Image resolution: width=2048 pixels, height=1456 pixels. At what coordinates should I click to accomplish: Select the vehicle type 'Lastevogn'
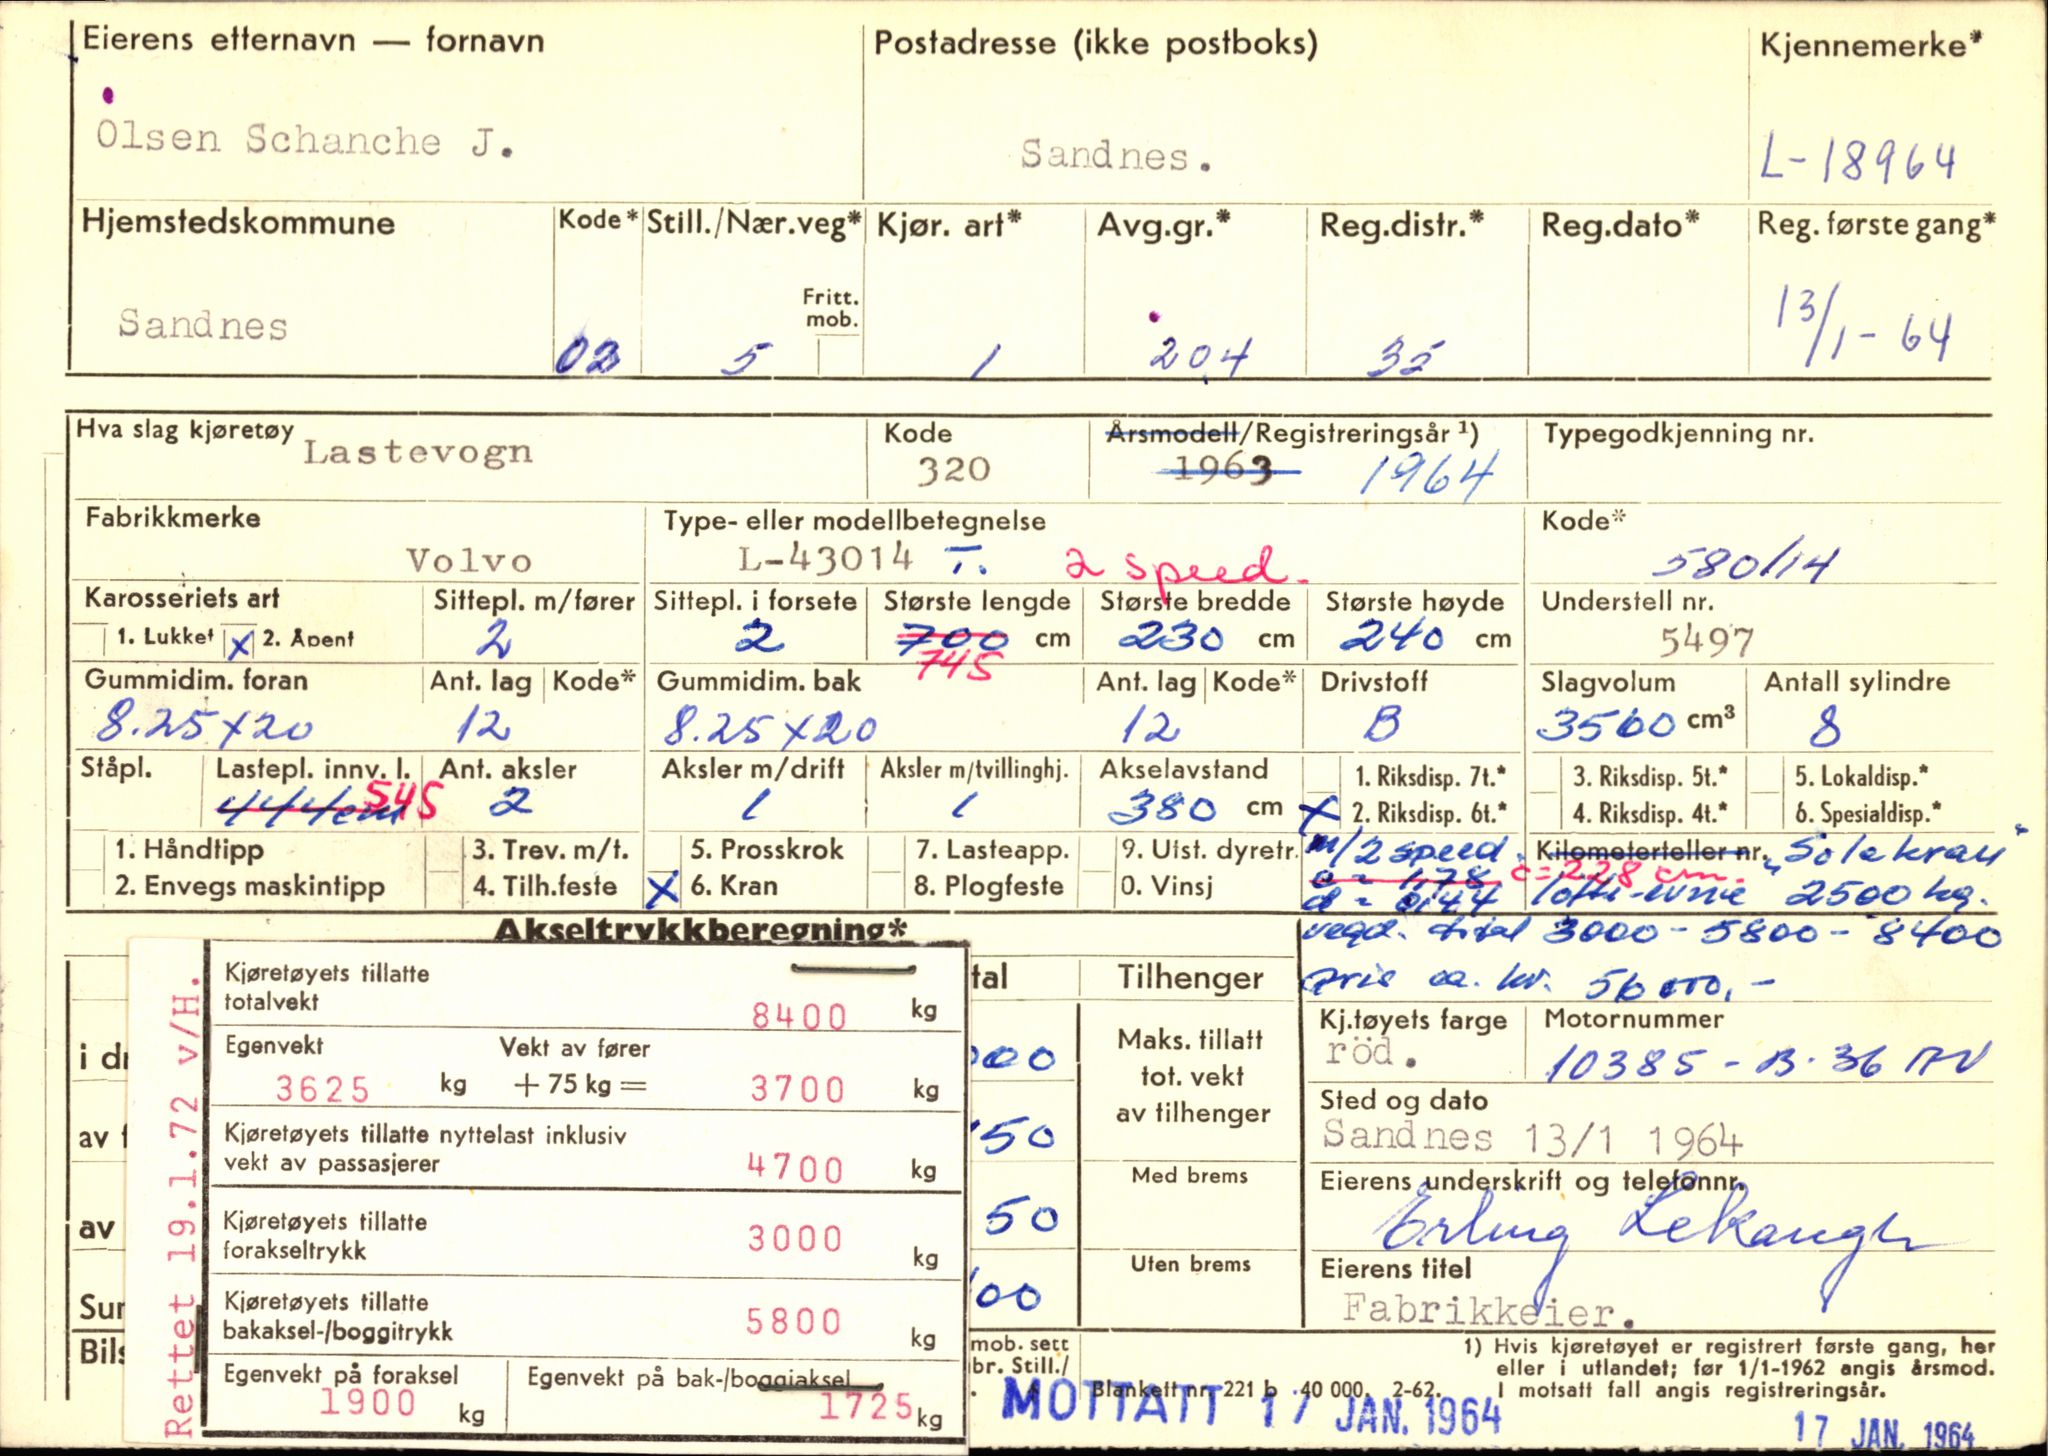point(418,451)
